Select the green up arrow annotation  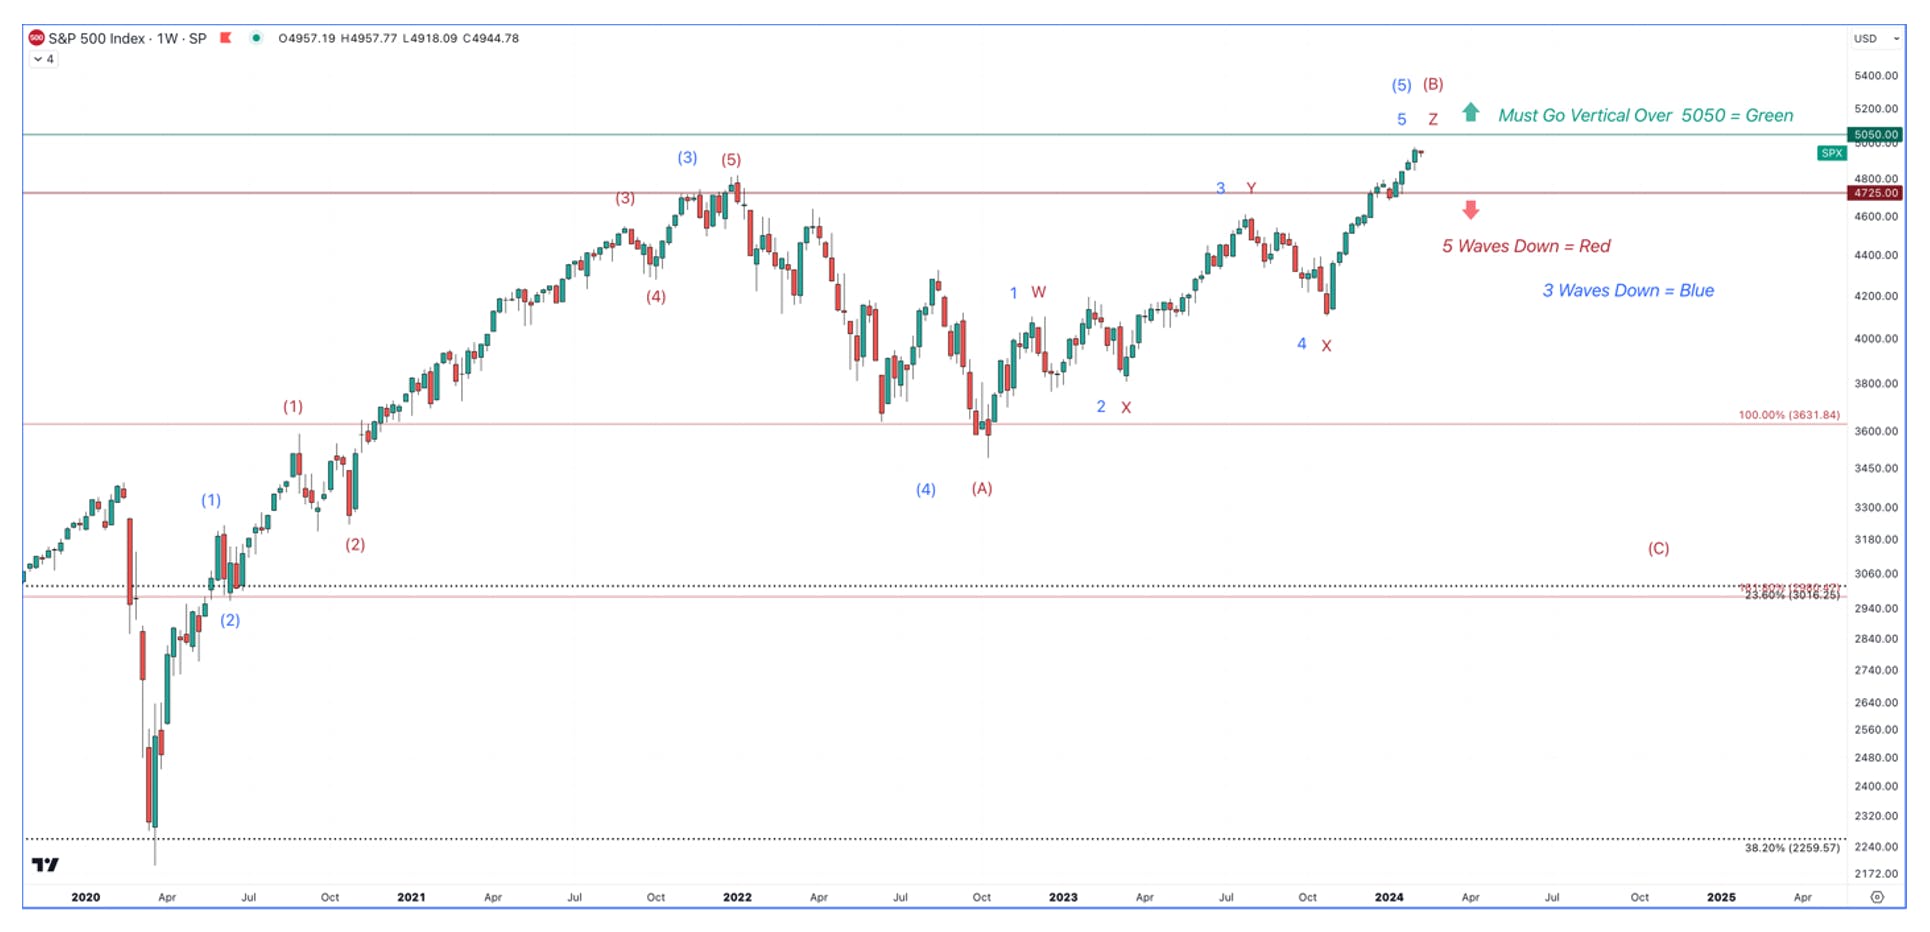click(1470, 112)
